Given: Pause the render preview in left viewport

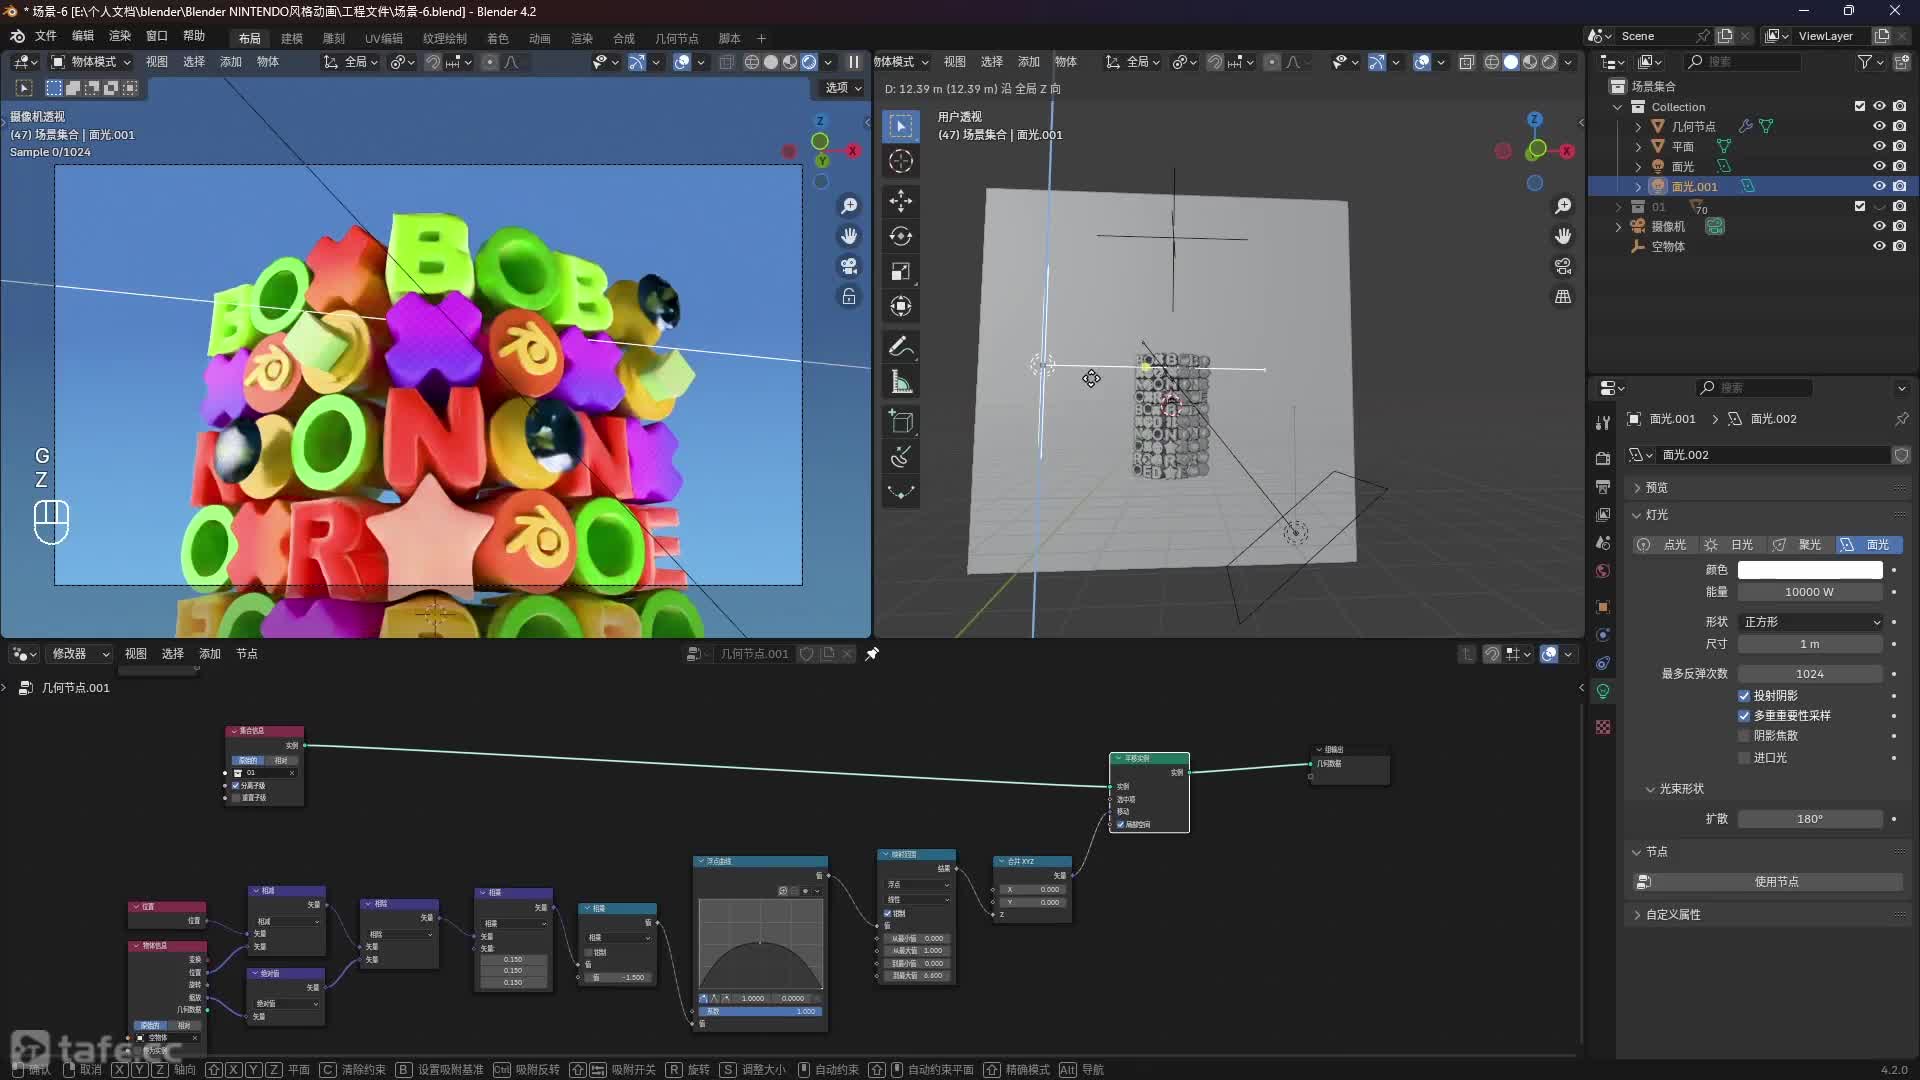Looking at the screenshot, I should [854, 62].
